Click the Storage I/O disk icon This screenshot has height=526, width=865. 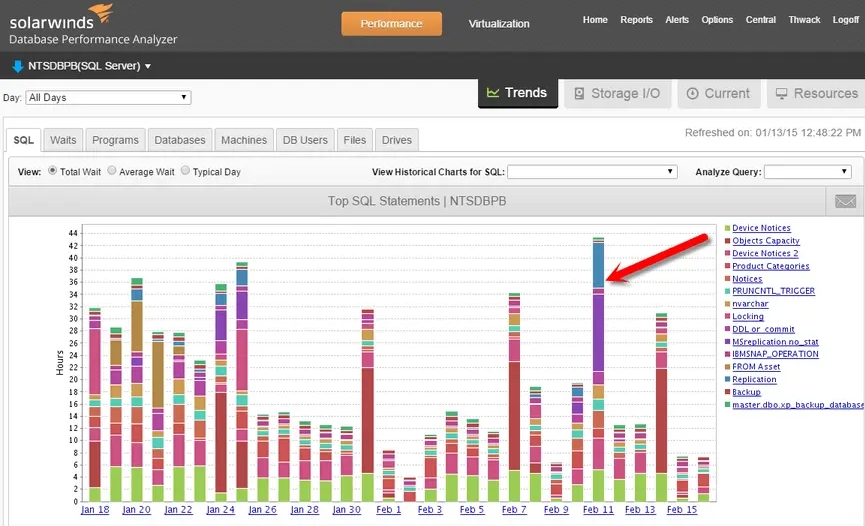(x=579, y=93)
